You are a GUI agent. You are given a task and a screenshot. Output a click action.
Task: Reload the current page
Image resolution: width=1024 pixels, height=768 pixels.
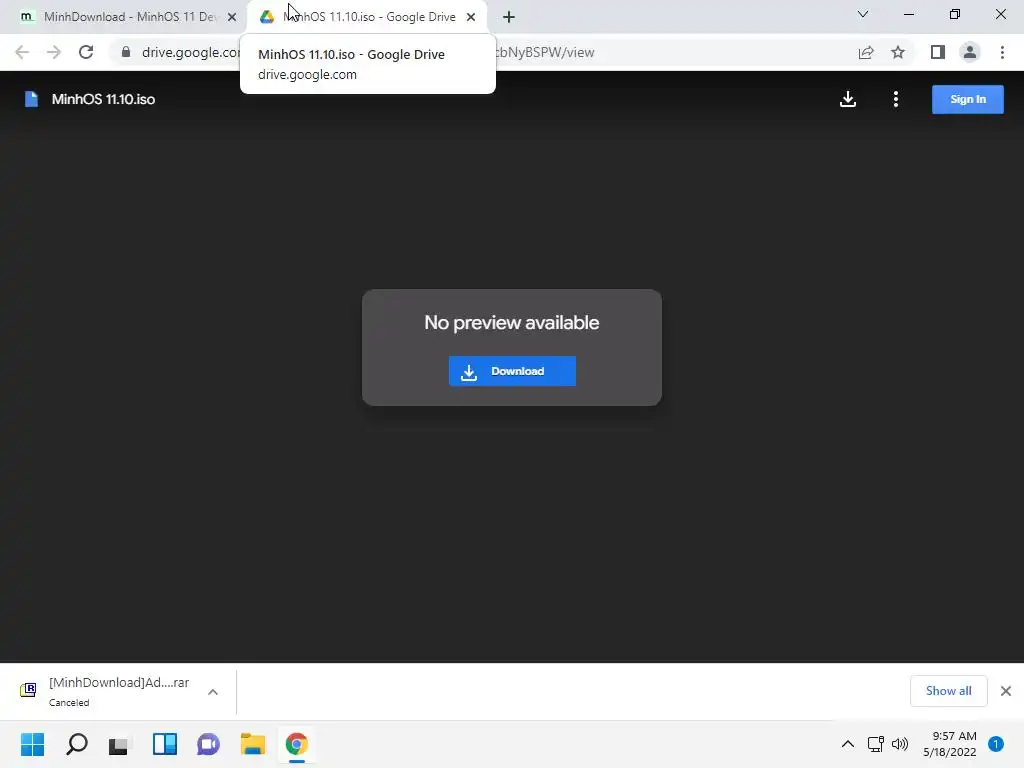pos(86,52)
